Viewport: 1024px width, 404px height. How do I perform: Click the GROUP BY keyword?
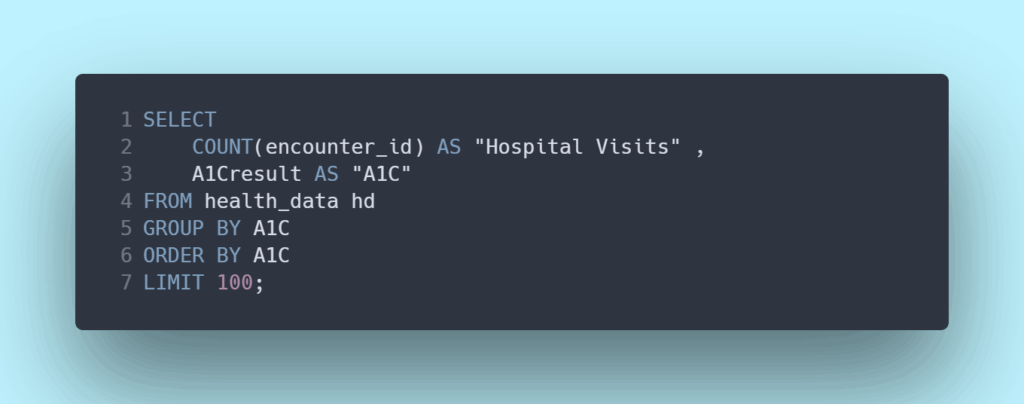click(x=191, y=228)
